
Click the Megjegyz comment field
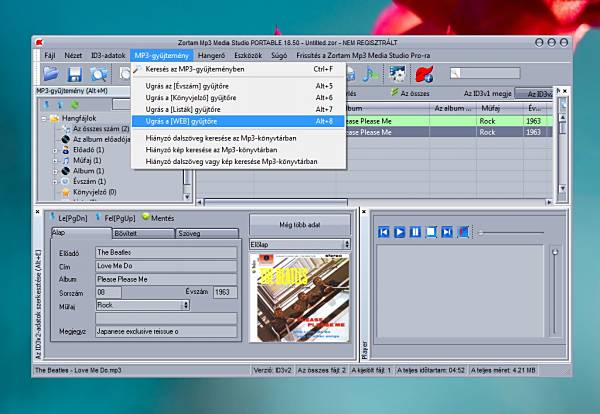(x=166, y=331)
